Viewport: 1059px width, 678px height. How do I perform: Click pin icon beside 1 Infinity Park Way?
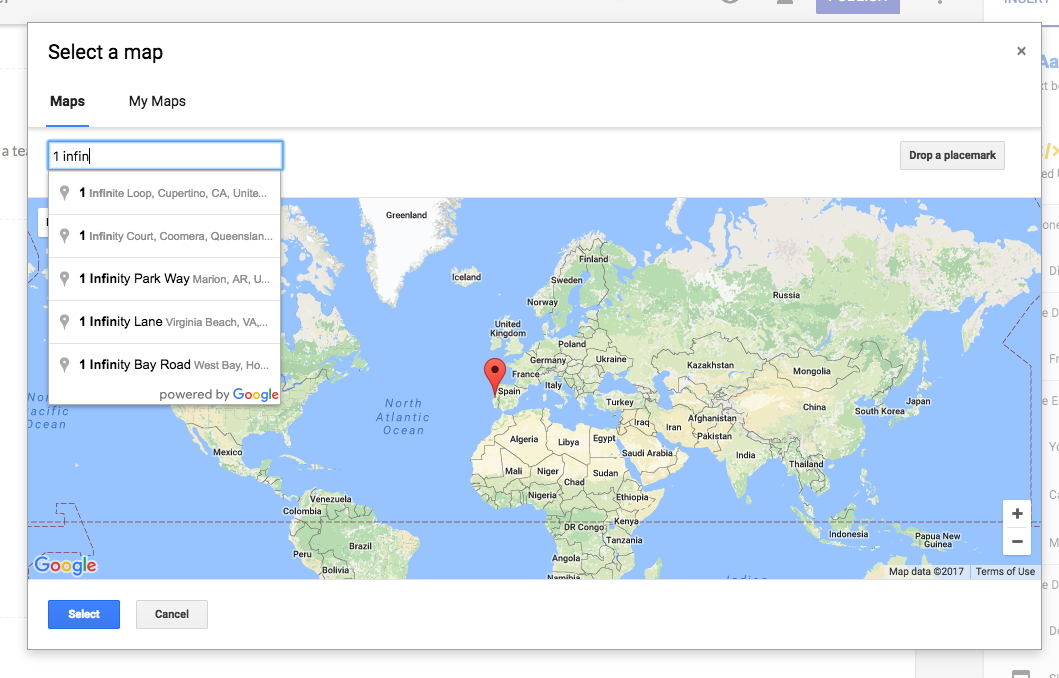click(65, 279)
